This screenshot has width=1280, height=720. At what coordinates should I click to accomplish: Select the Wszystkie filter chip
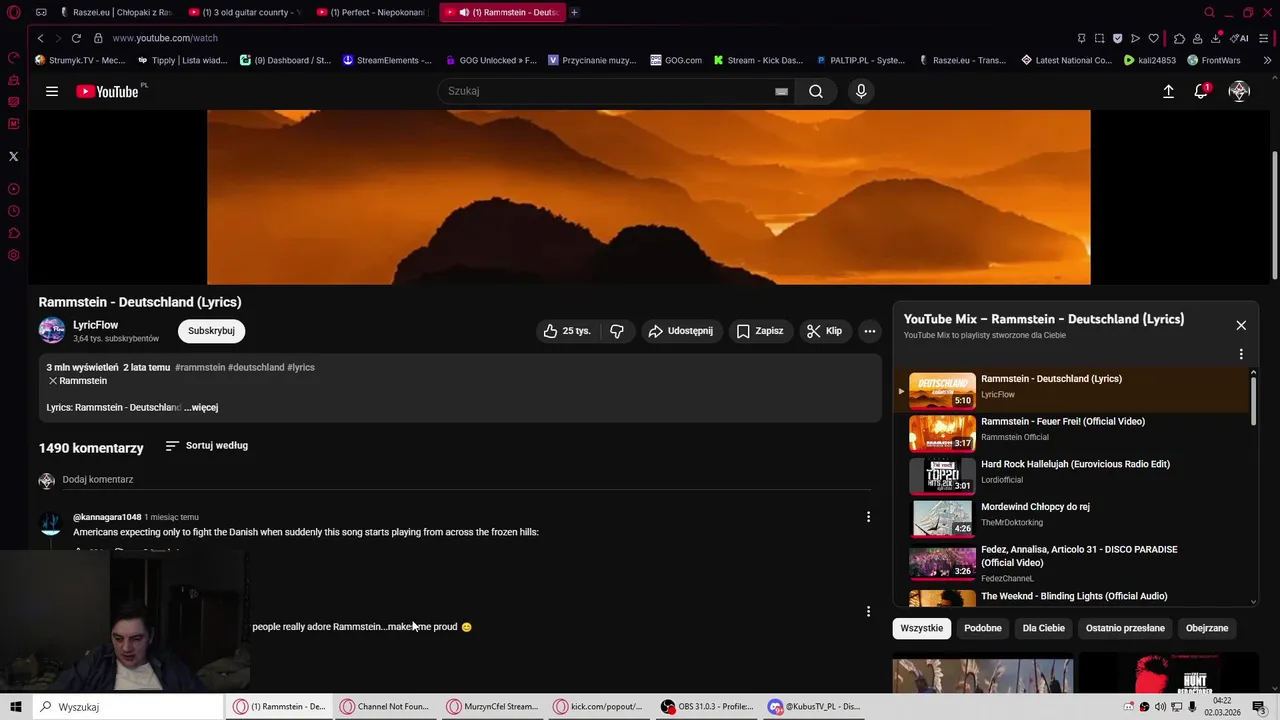pyautogui.click(x=921, y=628)
